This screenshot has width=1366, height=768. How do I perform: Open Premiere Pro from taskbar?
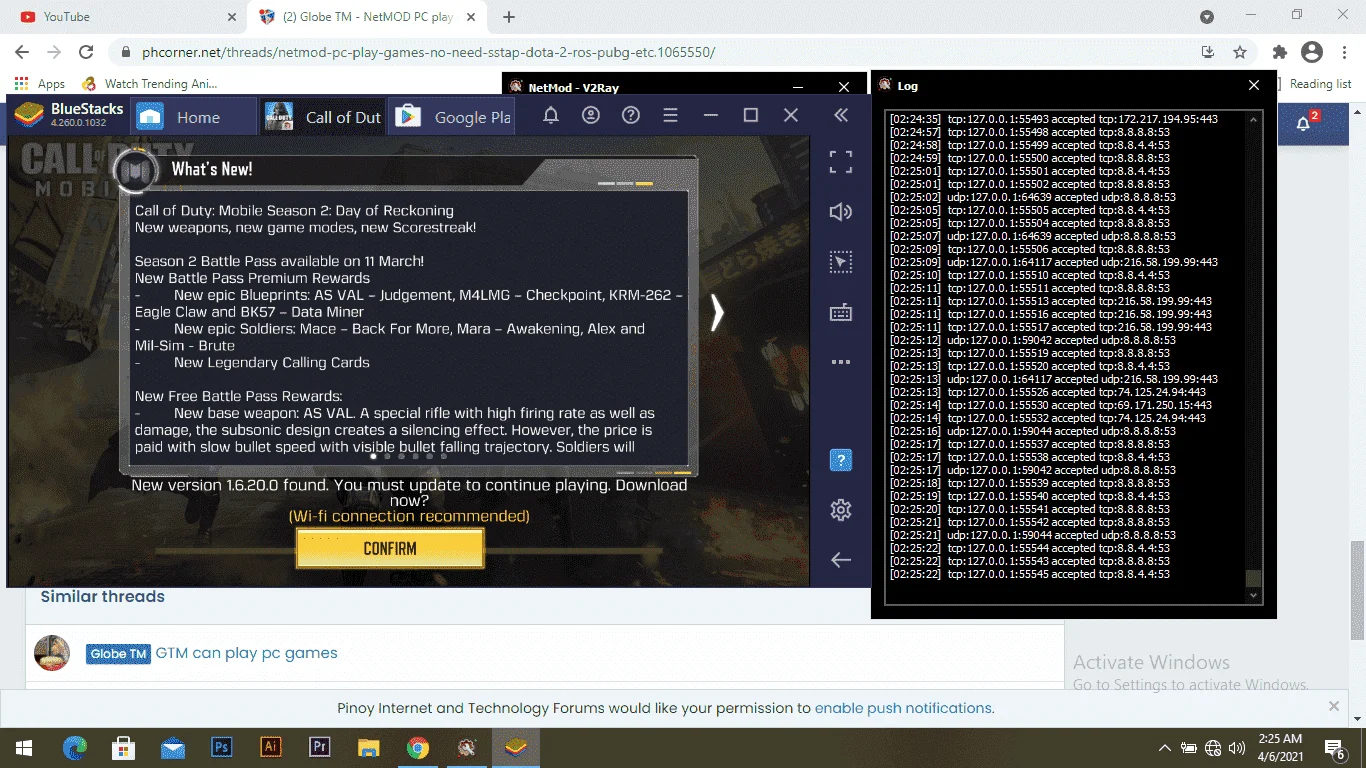320,747
